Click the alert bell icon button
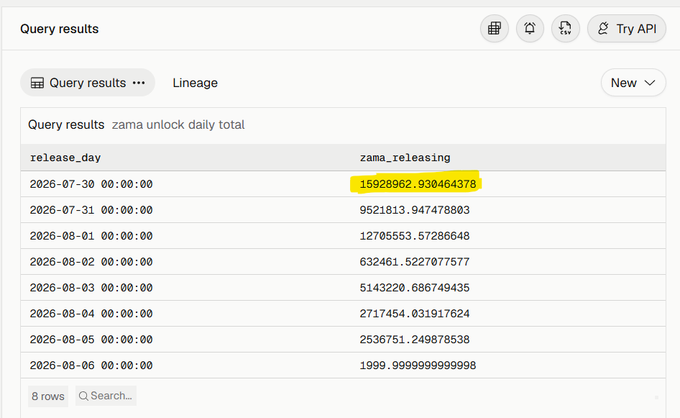 point(530,29)
